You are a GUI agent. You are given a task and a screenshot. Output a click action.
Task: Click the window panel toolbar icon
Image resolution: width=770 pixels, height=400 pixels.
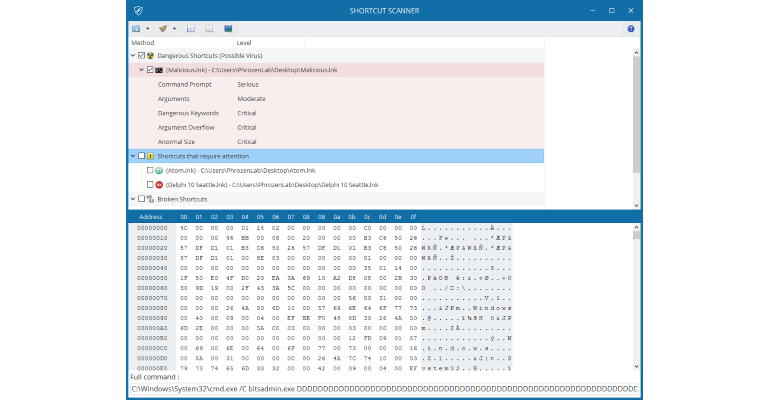(x=191, y=29)
